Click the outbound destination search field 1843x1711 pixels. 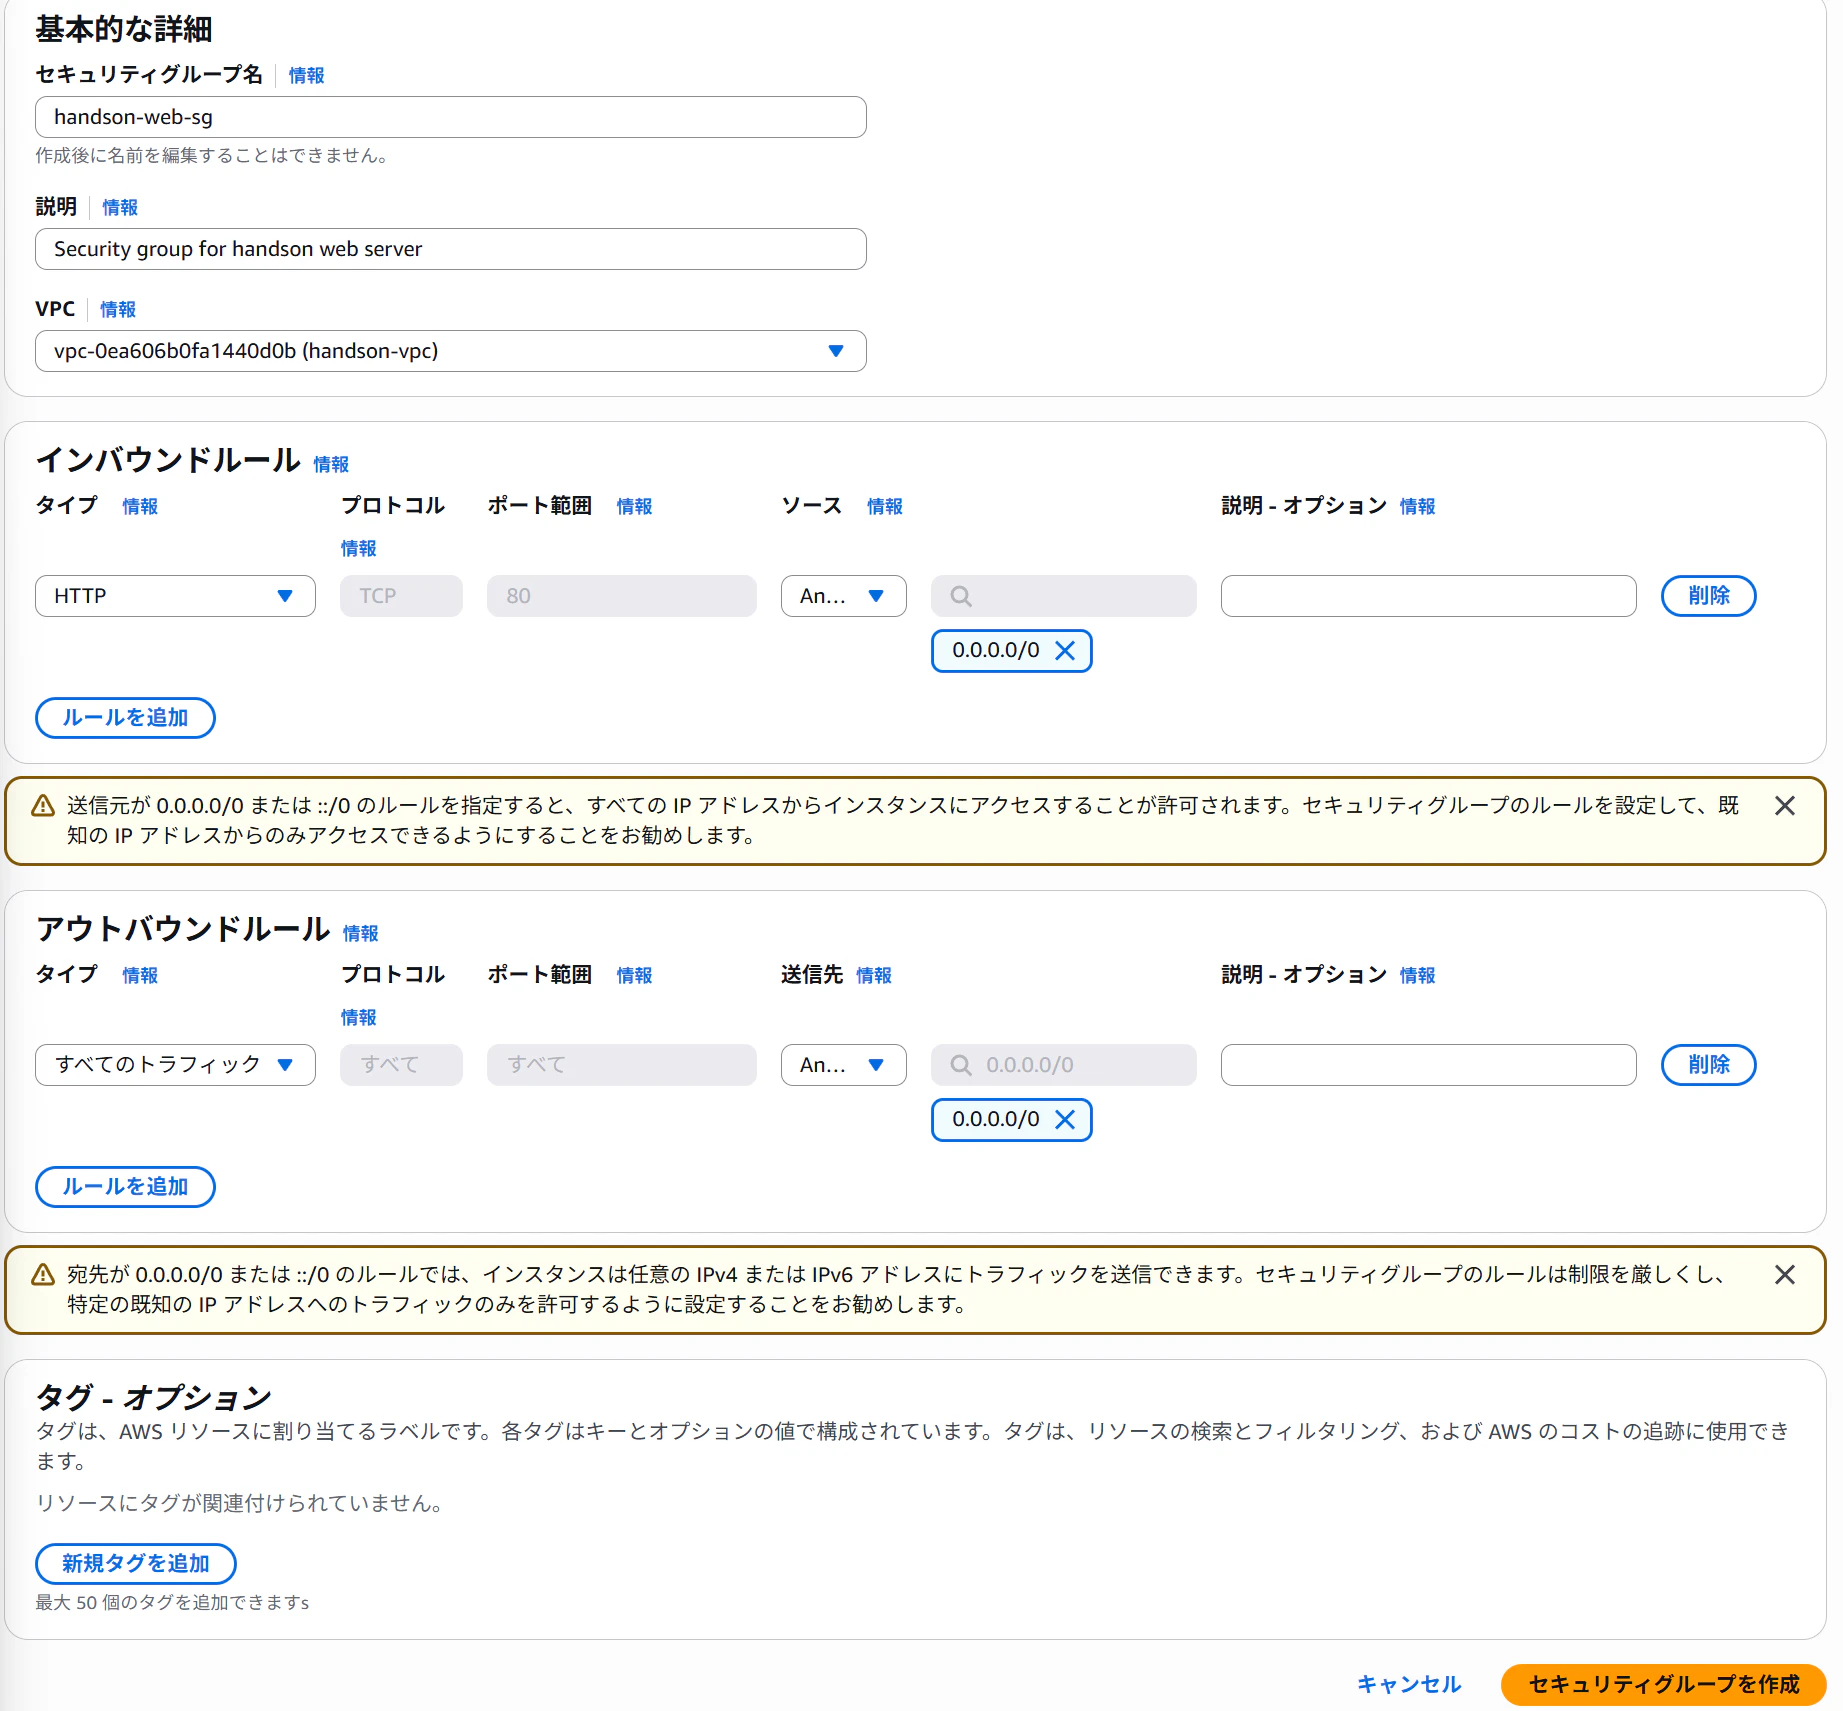tap(1064, 1065)
